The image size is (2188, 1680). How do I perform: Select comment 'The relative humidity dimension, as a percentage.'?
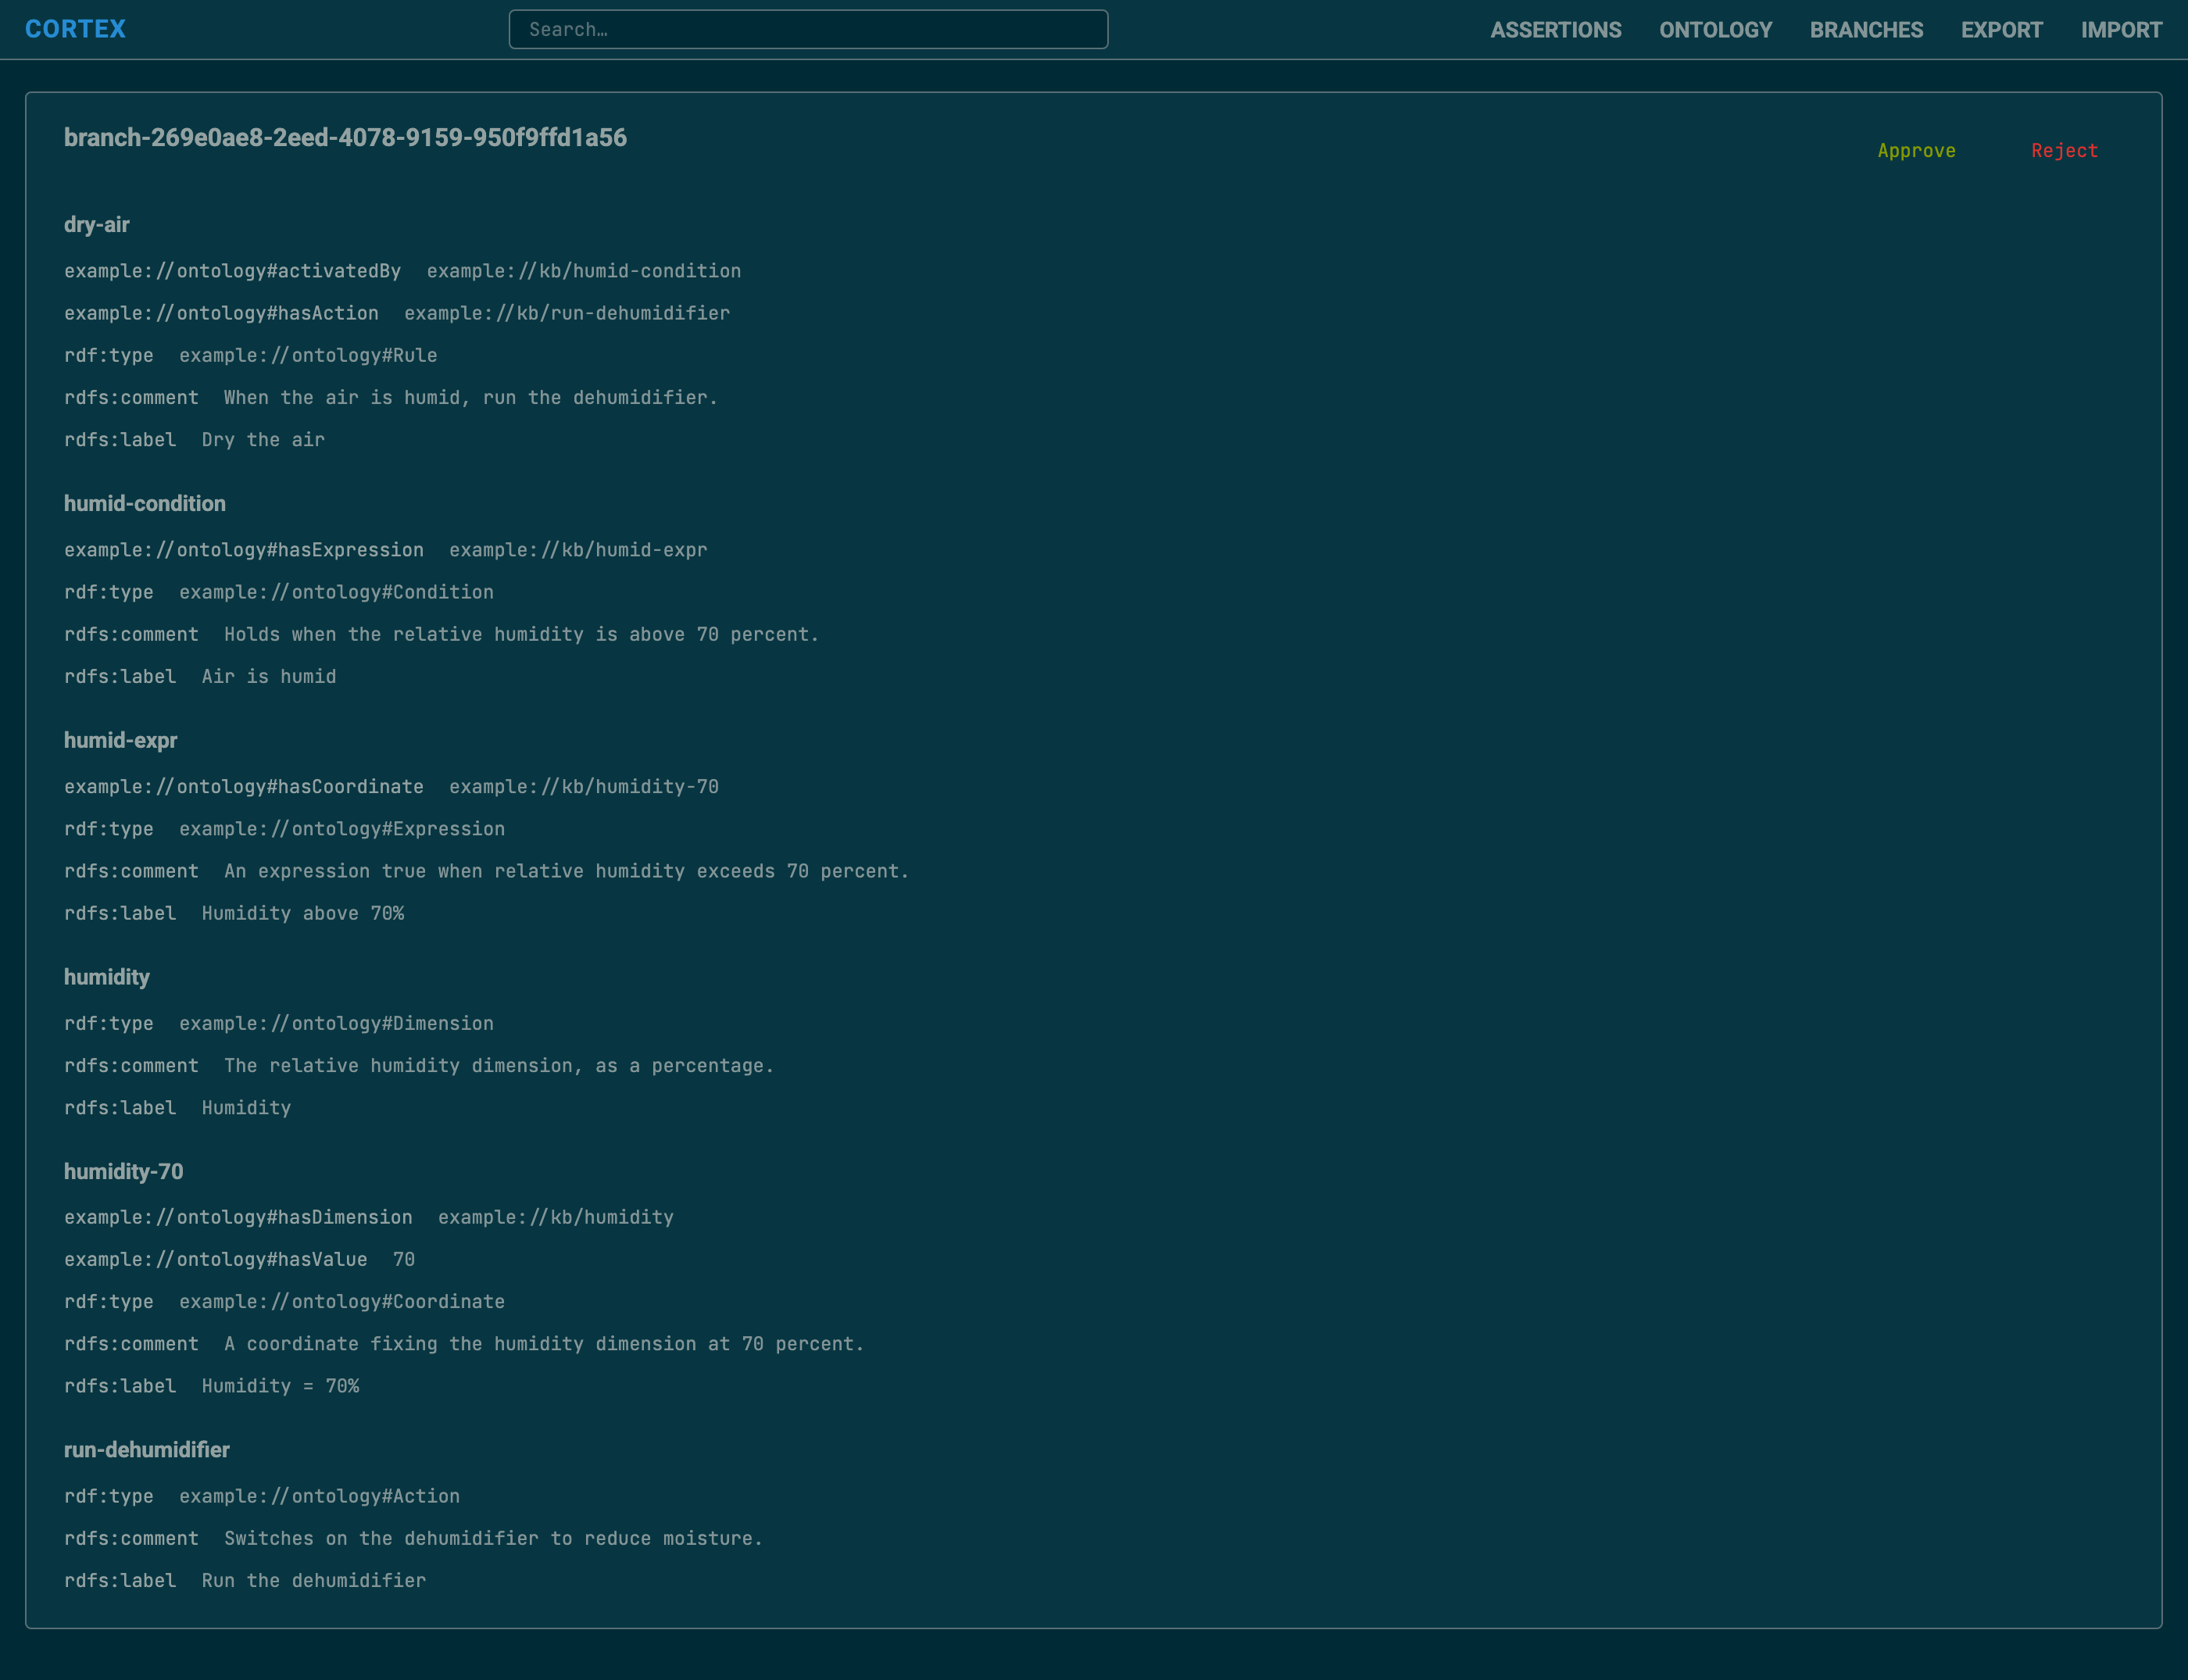pos(499,1066)
